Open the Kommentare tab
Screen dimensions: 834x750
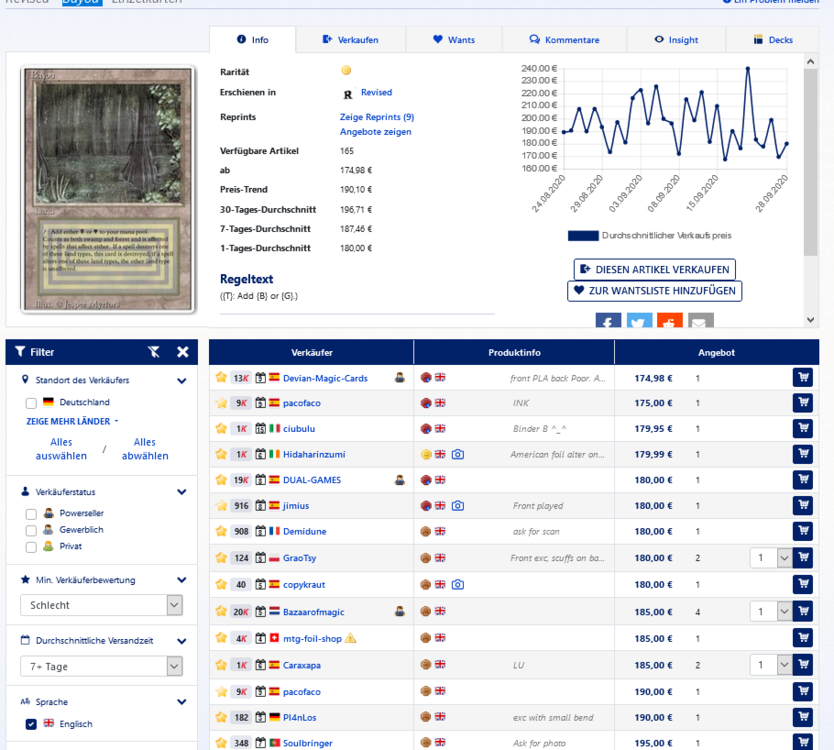565,40
